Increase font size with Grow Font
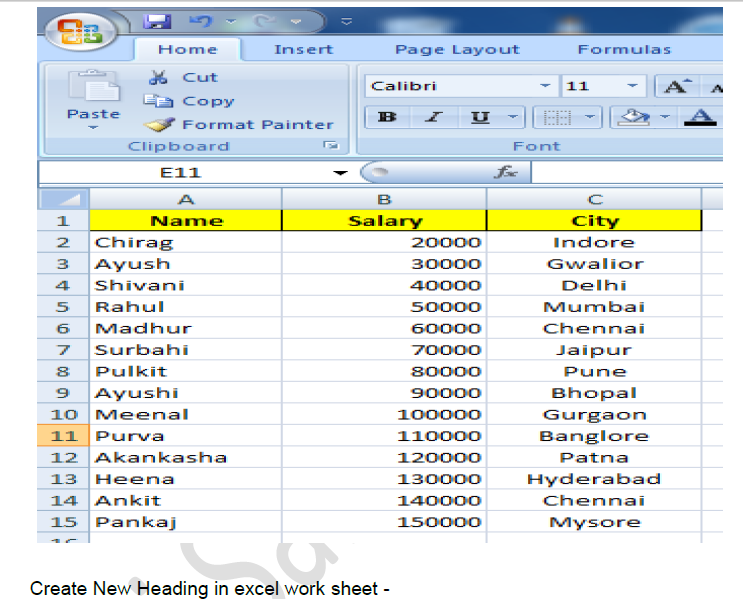The width and height of the screenshot is (743, 599). coord(676,86)
